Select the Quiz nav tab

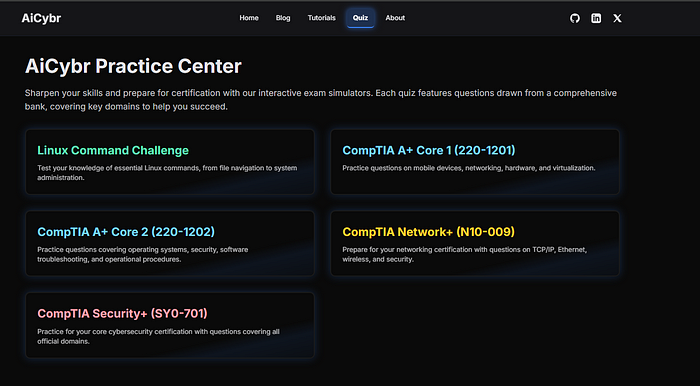coord(360,18)
